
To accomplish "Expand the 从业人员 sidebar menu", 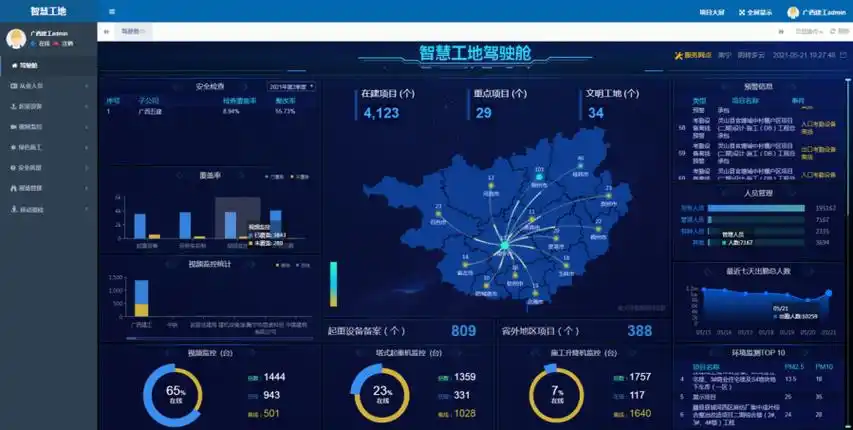I will tap(49, 86).
